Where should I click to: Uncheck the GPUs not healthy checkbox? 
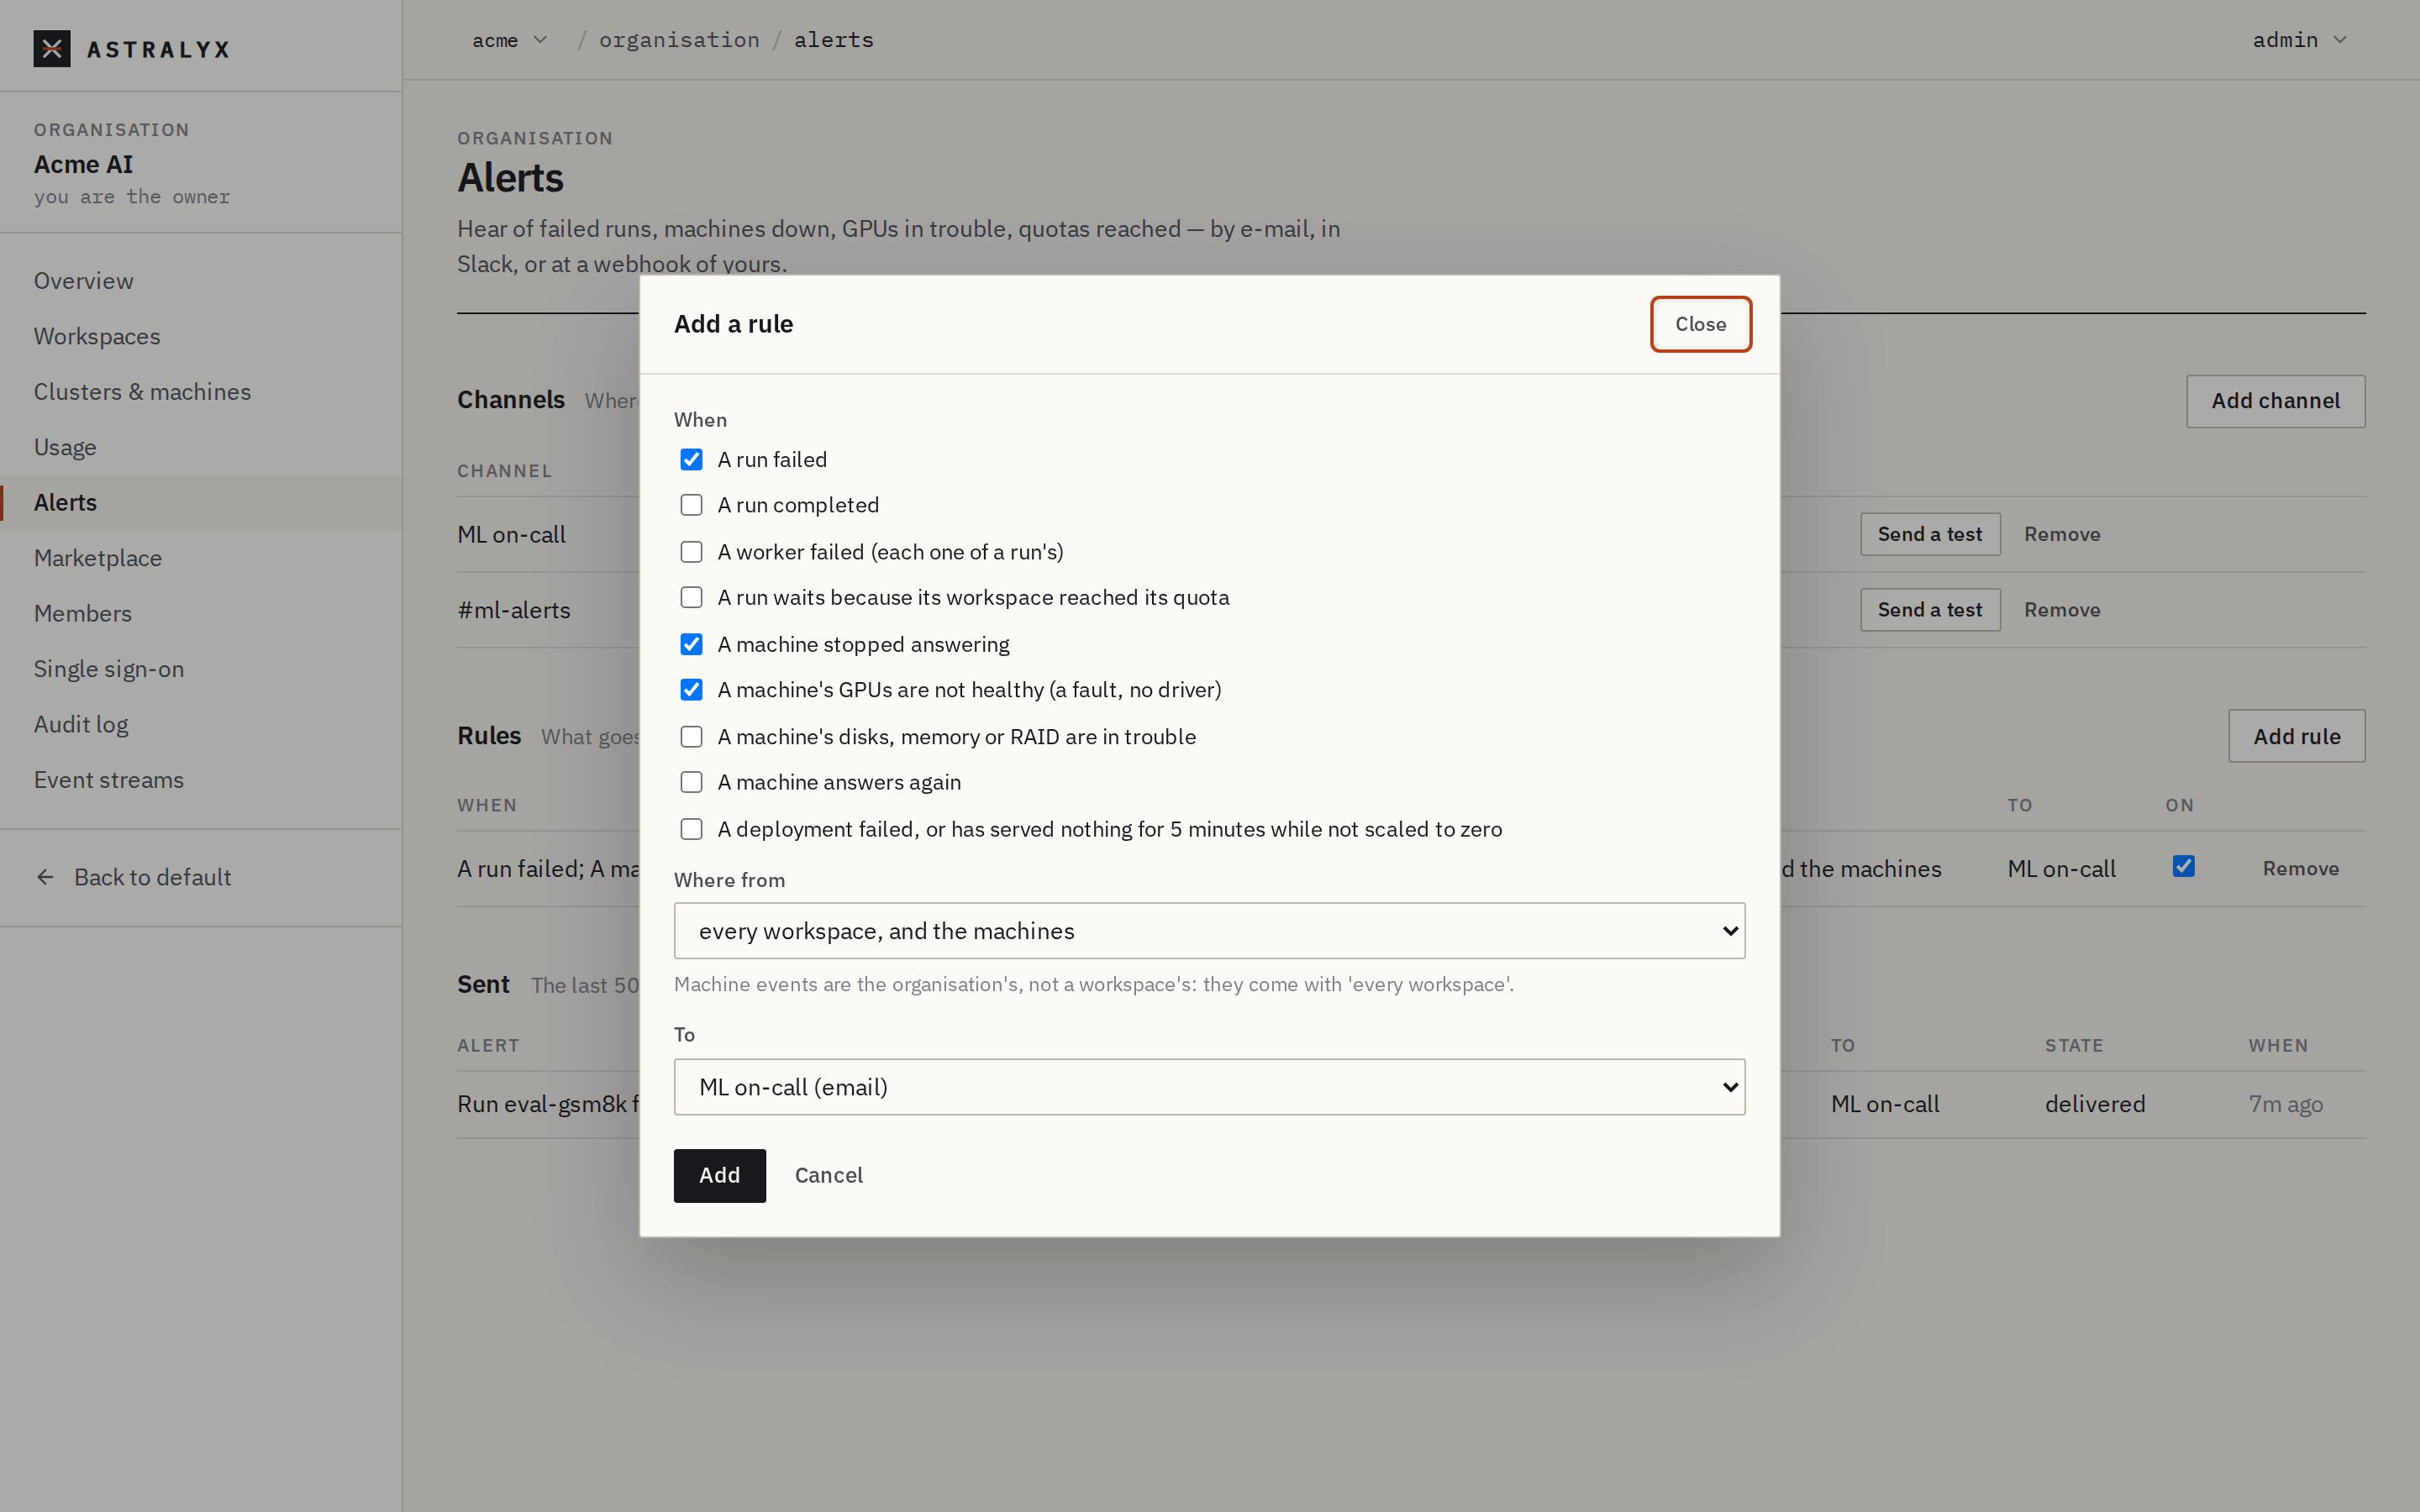(691, 690)
